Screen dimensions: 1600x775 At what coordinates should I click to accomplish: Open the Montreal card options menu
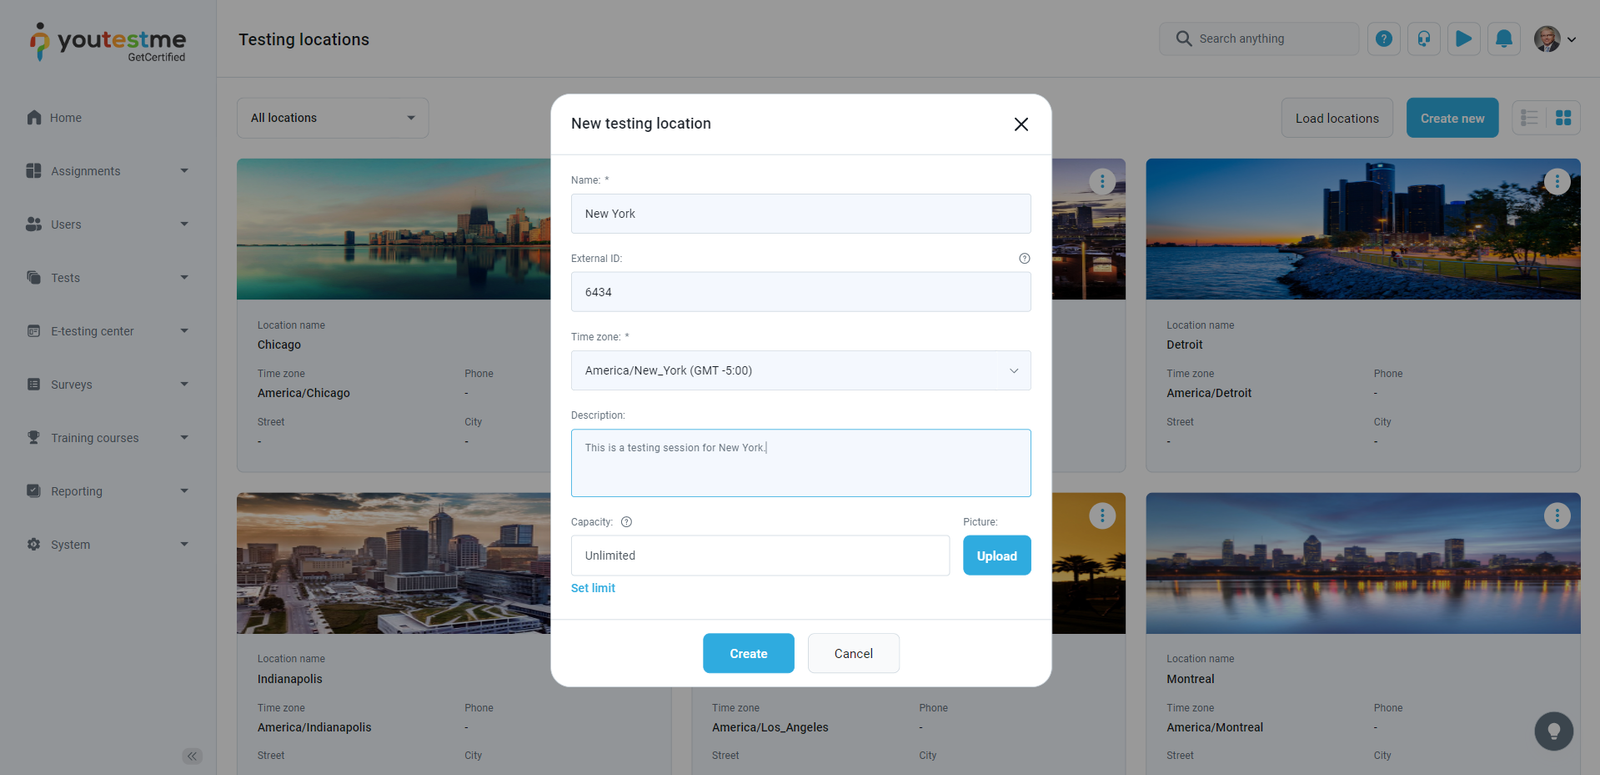tap(1557, 516)
